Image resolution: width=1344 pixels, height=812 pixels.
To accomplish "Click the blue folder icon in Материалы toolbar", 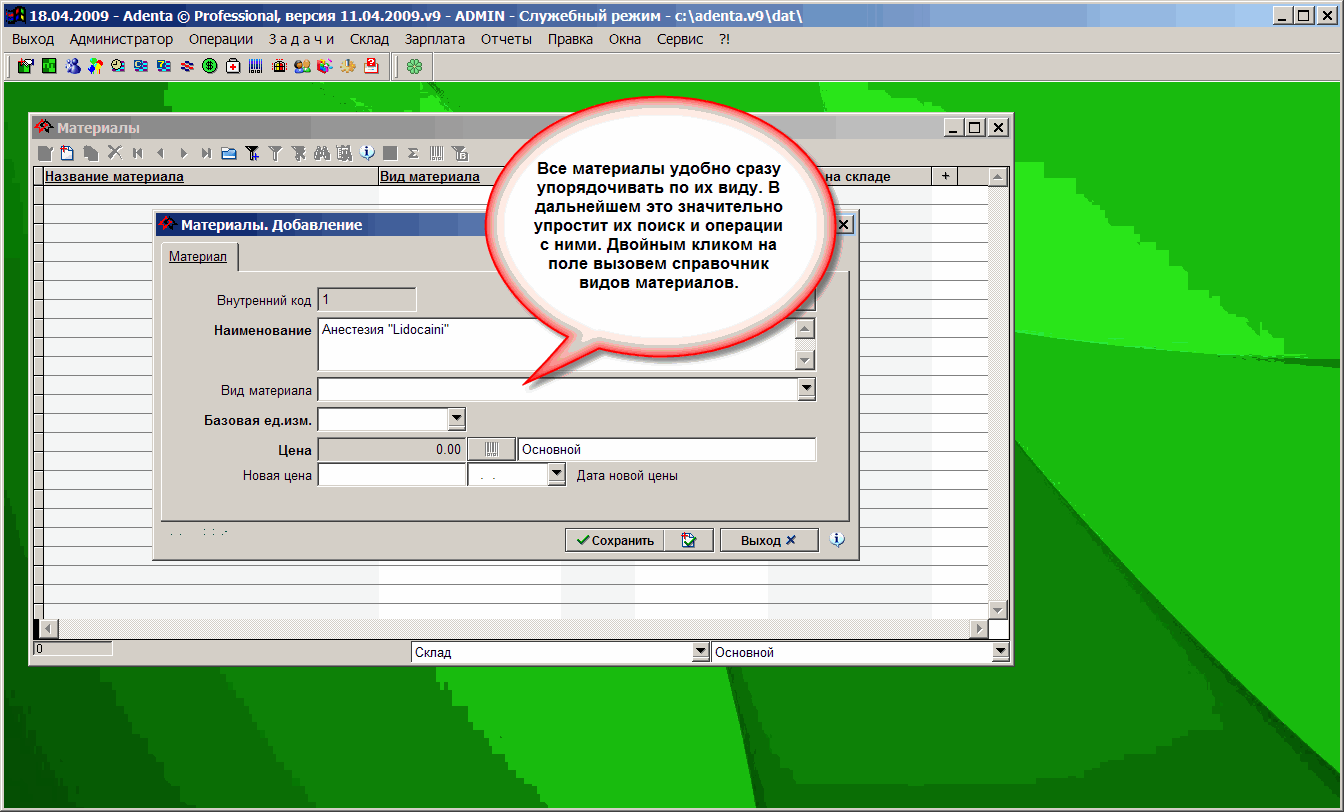I will (228, 153).
